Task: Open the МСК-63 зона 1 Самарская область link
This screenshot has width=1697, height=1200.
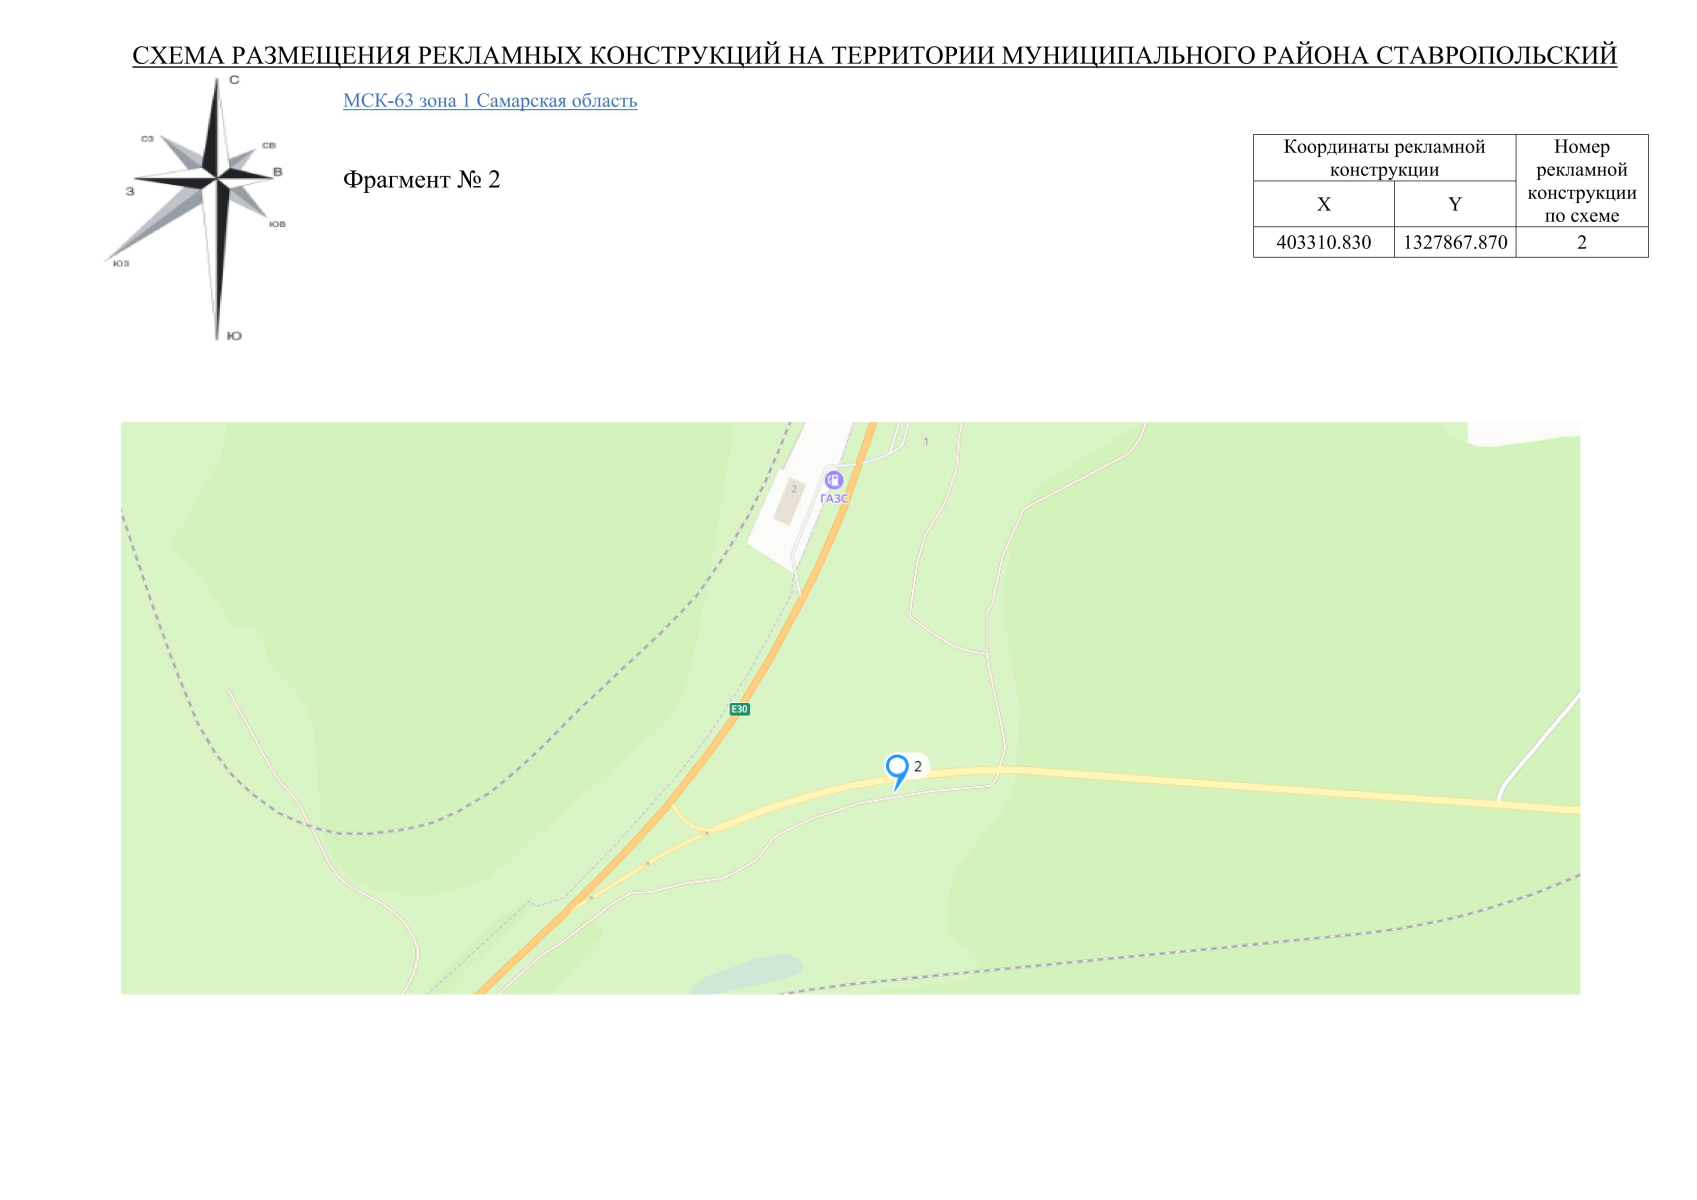Action: click(490, 100)
